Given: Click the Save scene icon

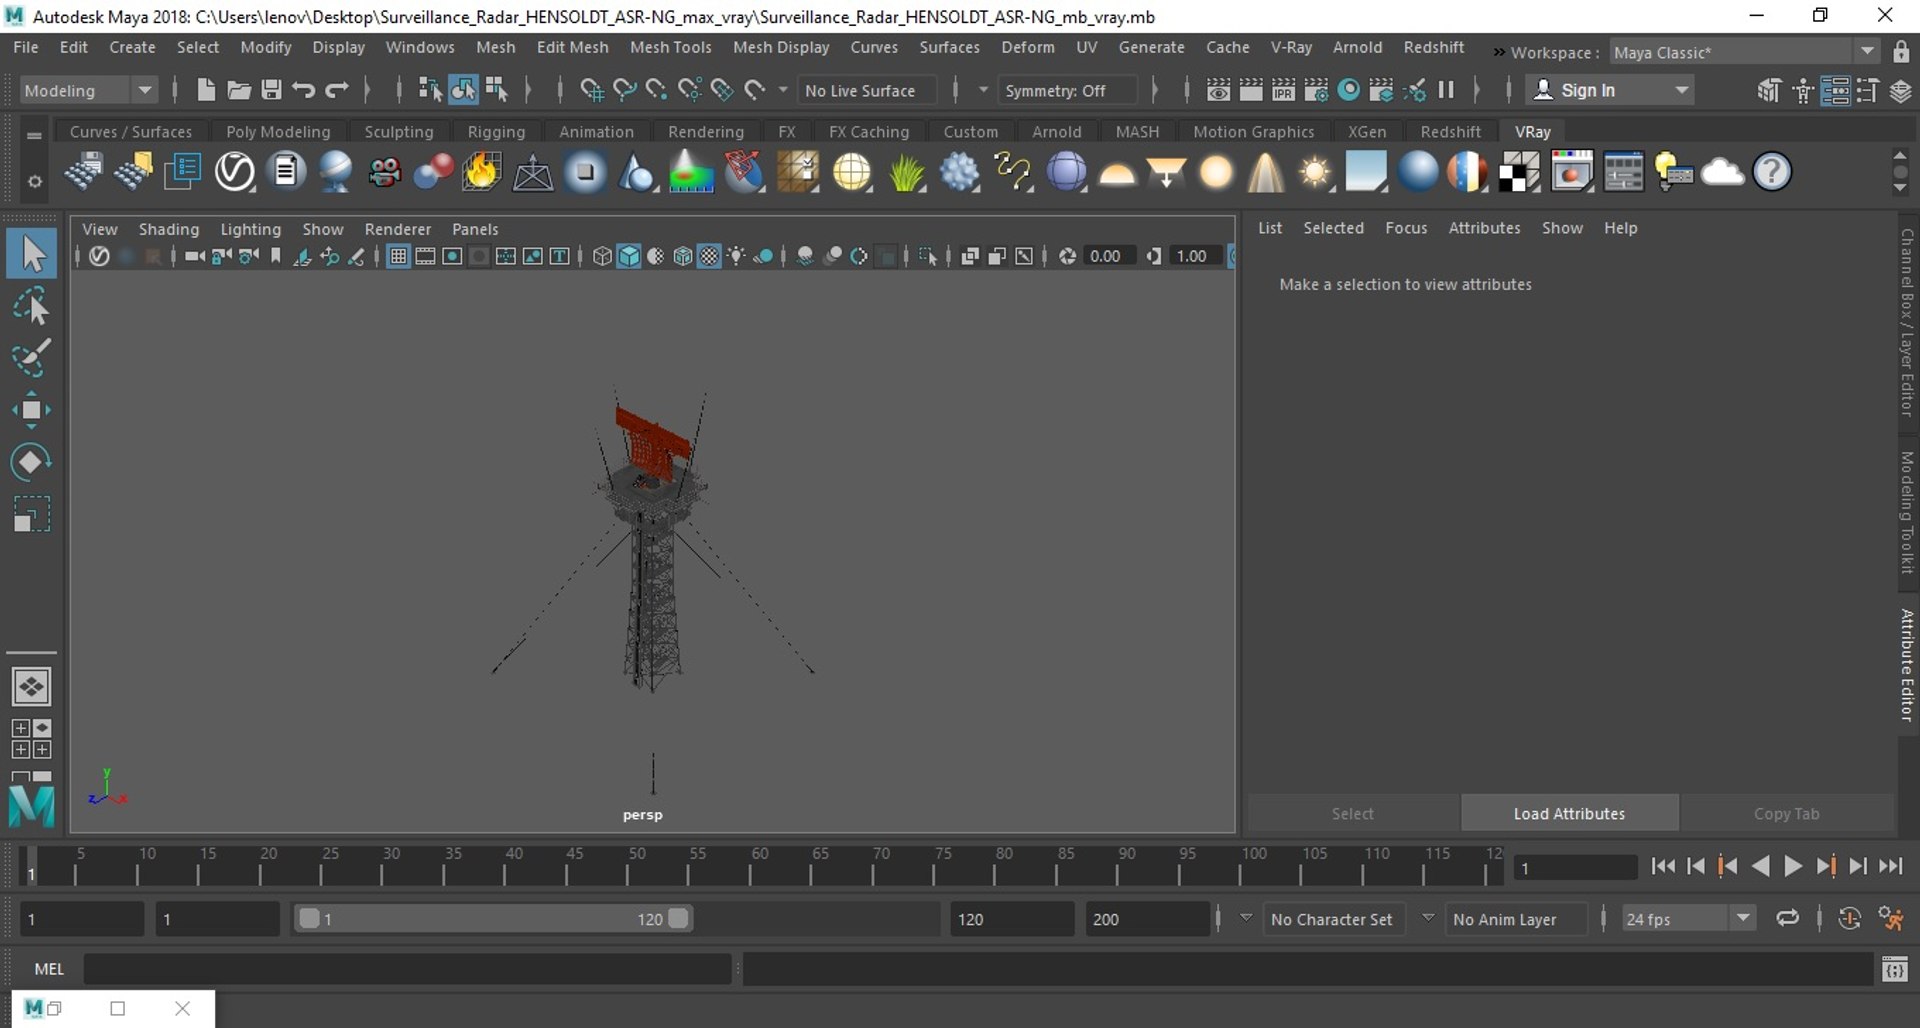Looking at the screenshot, I should coord(271,90).
